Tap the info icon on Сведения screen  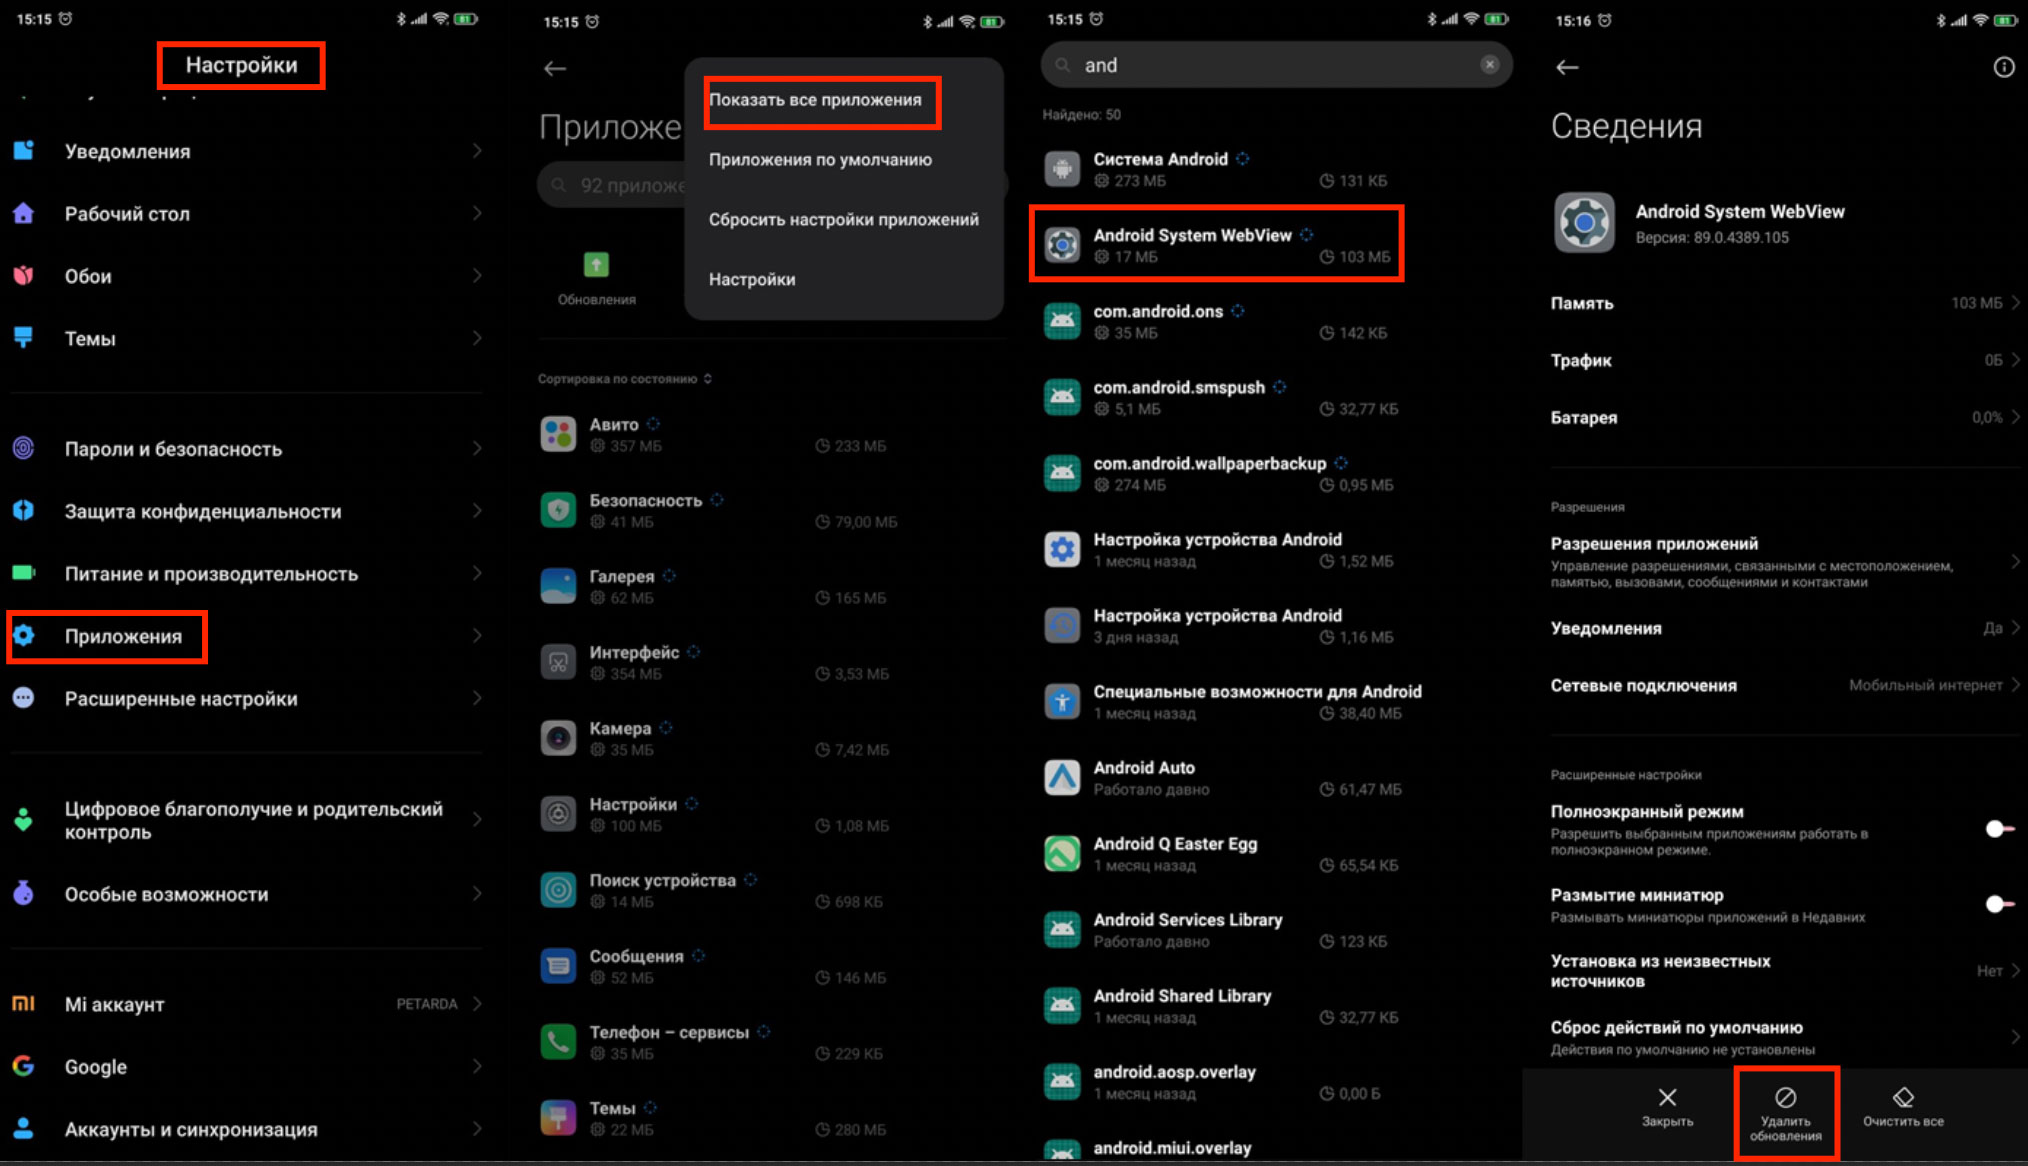tap(2003, 67)
